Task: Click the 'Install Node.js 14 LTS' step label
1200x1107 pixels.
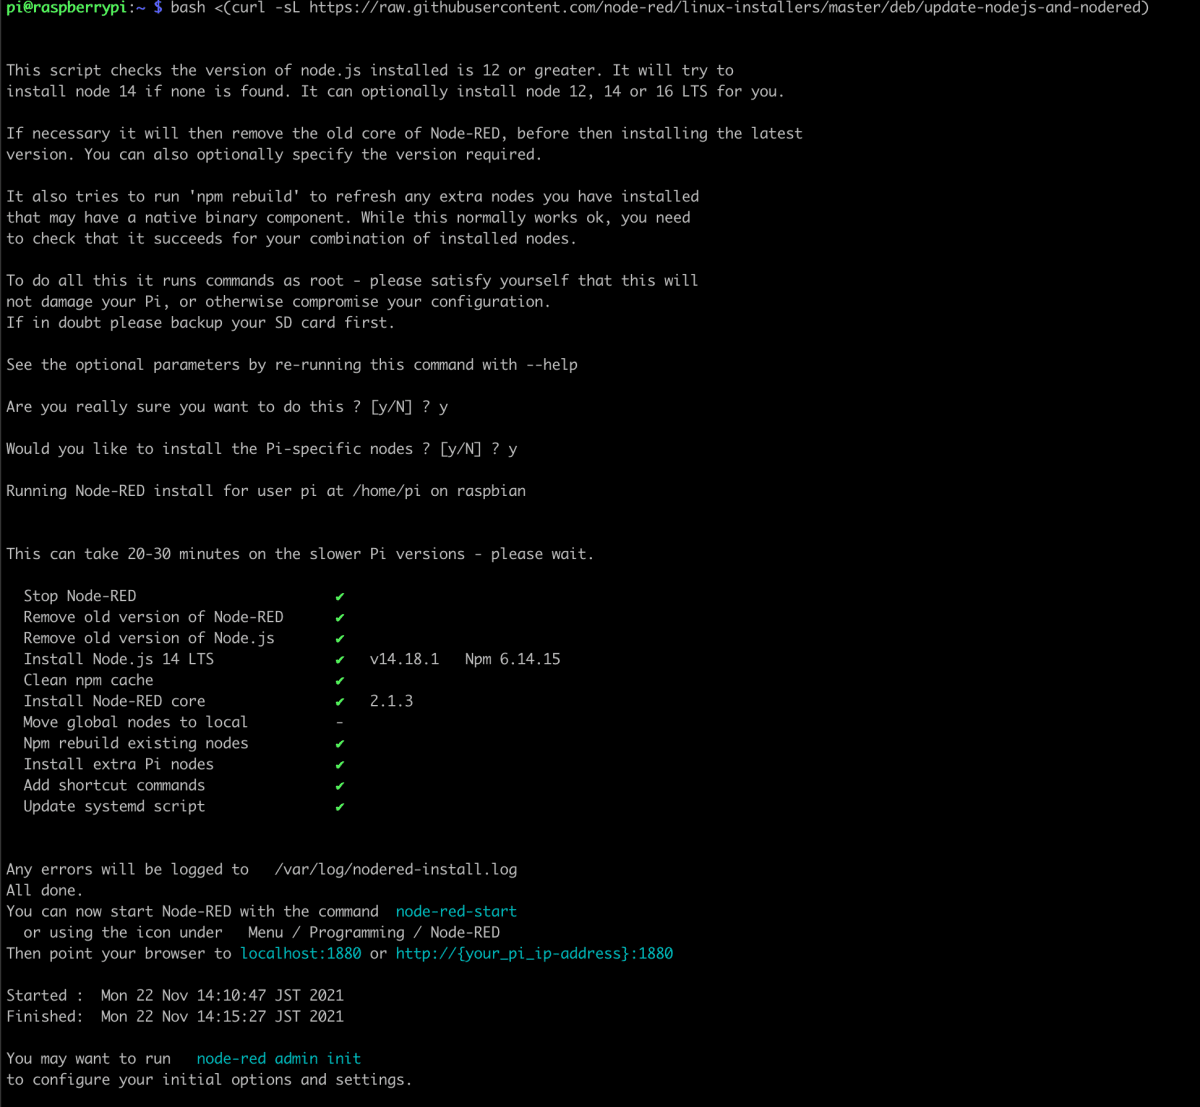Action: [x=119, y=659]
